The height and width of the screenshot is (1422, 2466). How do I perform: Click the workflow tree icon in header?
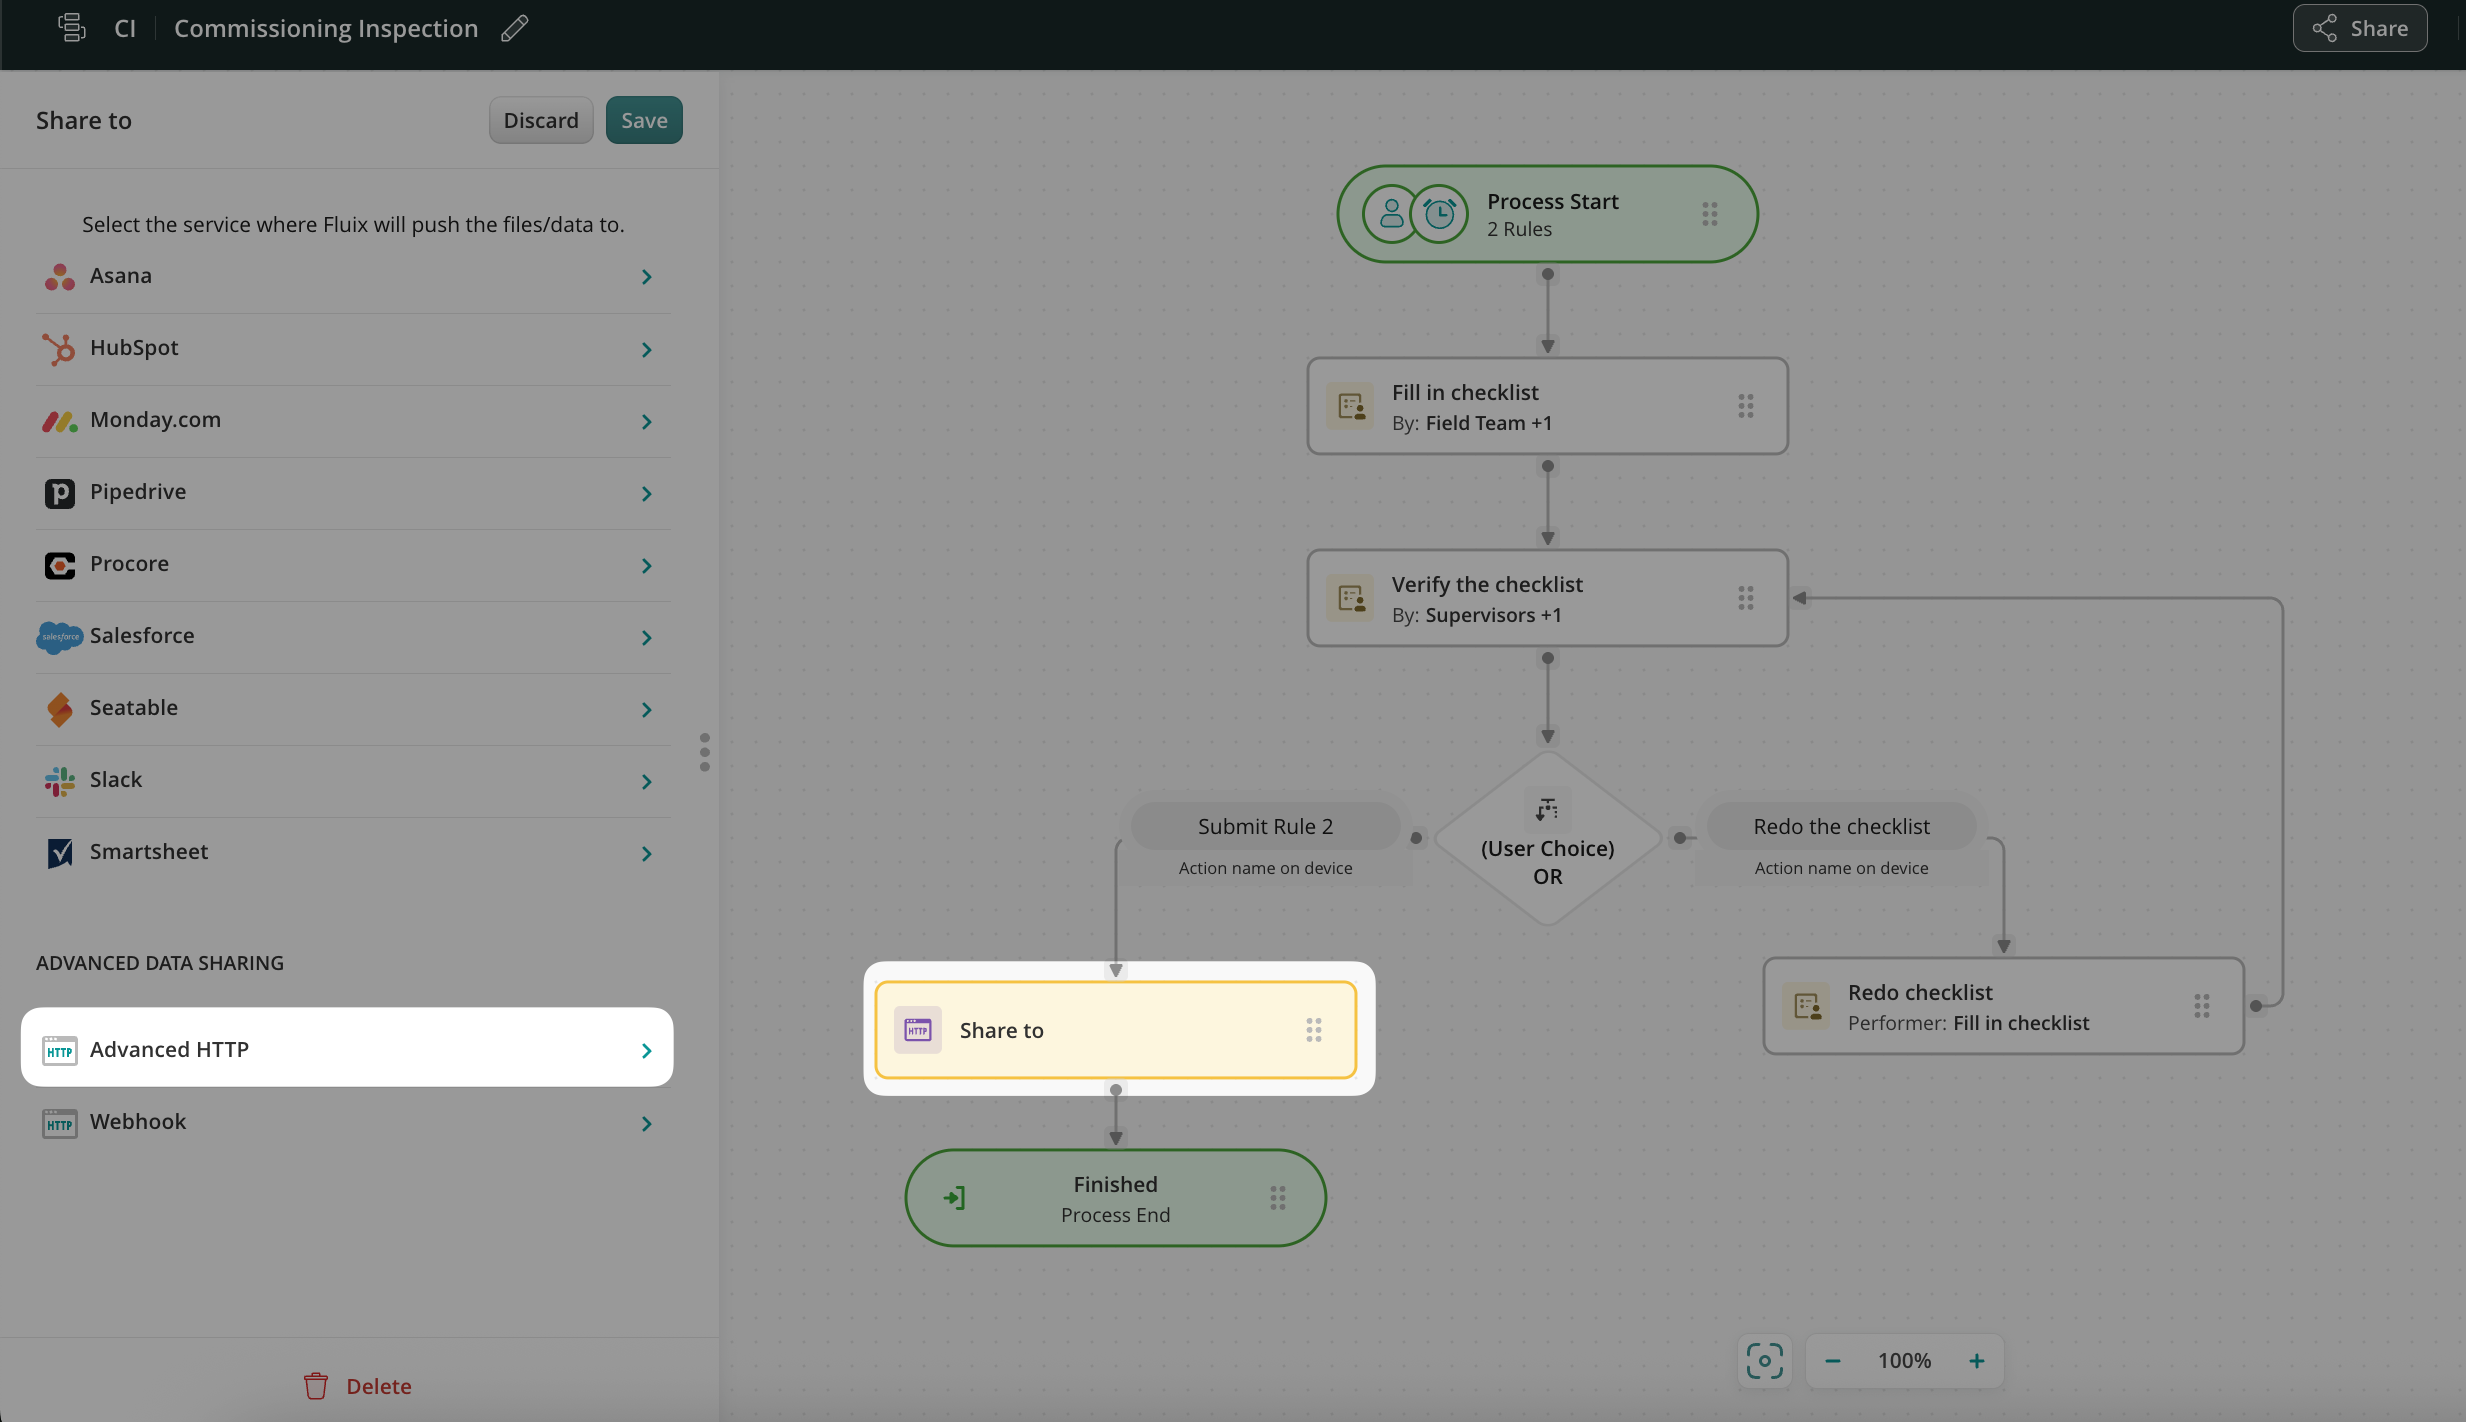(x=71, y=28)
